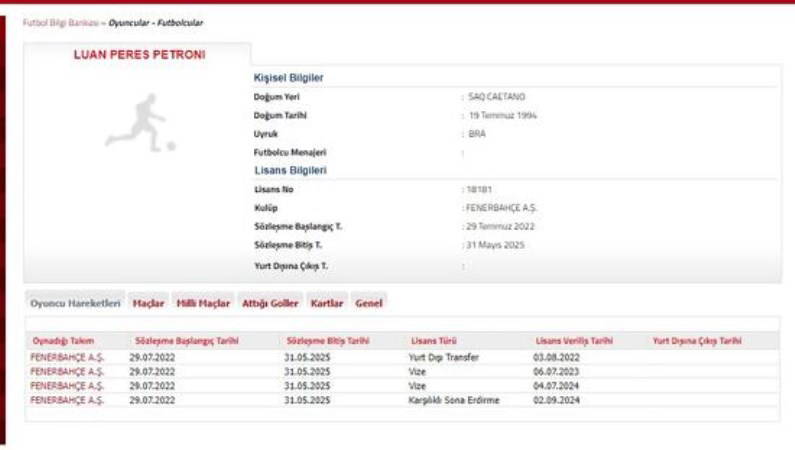
Task: Open the Maçlar tab
Action: (148, 303)
